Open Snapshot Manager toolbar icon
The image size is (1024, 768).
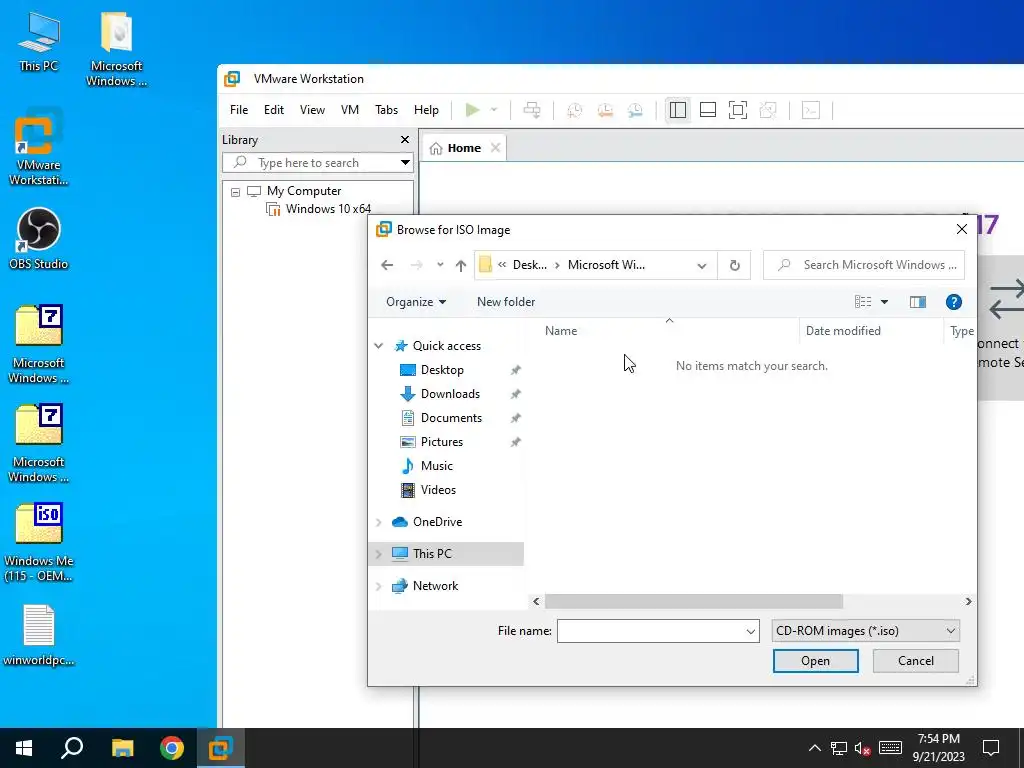(x=635, y=110)
